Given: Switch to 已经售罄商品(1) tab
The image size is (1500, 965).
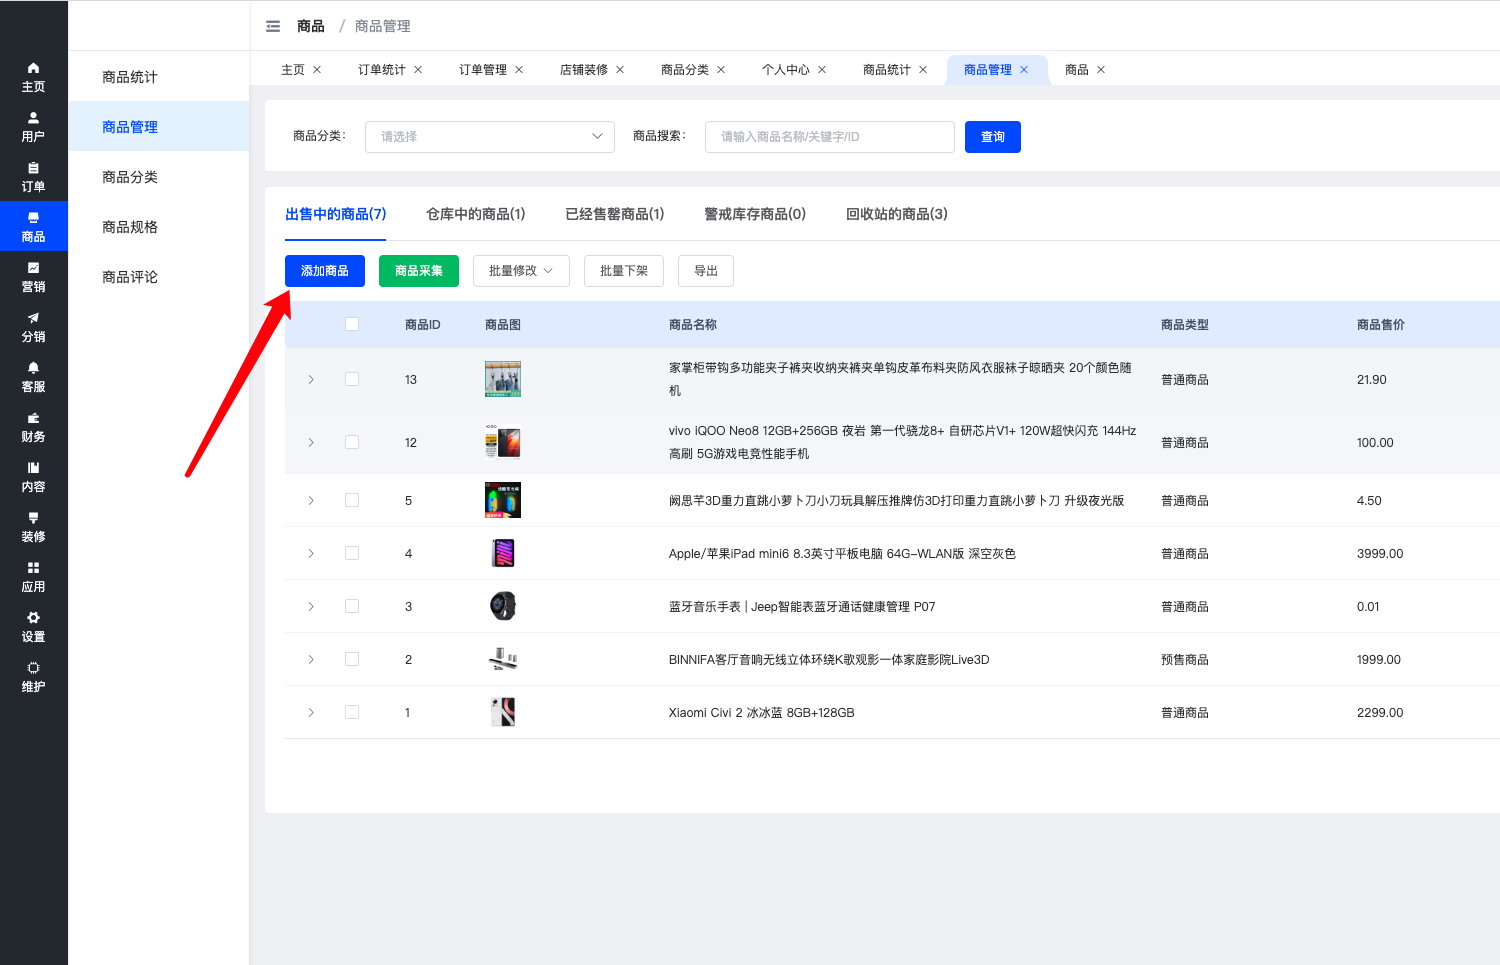Looking at the screenshot, I should pos(615,214).
